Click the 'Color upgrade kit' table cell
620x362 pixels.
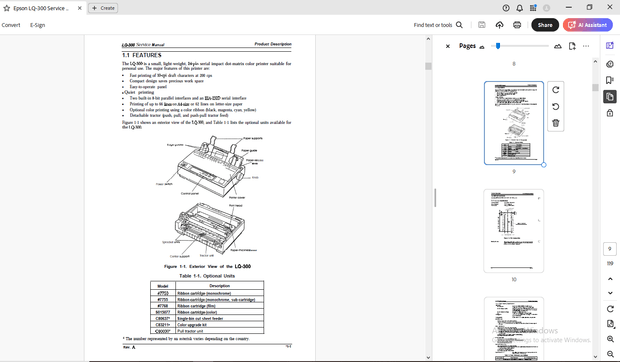[219, 324]
